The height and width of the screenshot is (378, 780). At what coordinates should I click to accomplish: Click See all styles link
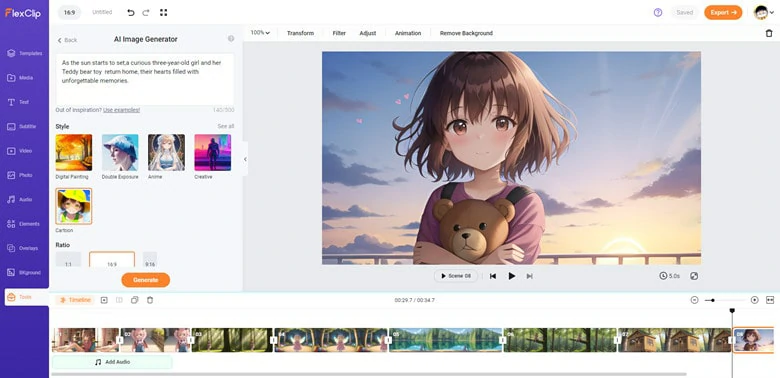pyautogui.click(x=225, y=126)
